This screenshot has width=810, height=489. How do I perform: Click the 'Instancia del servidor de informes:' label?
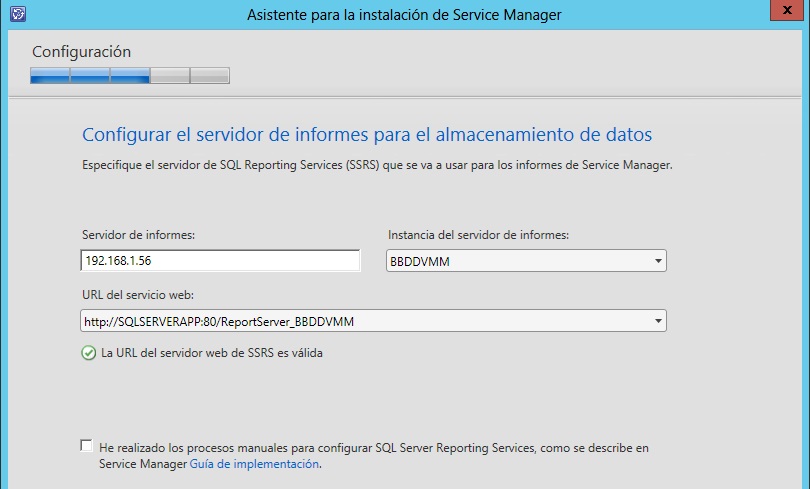(478, 234)
